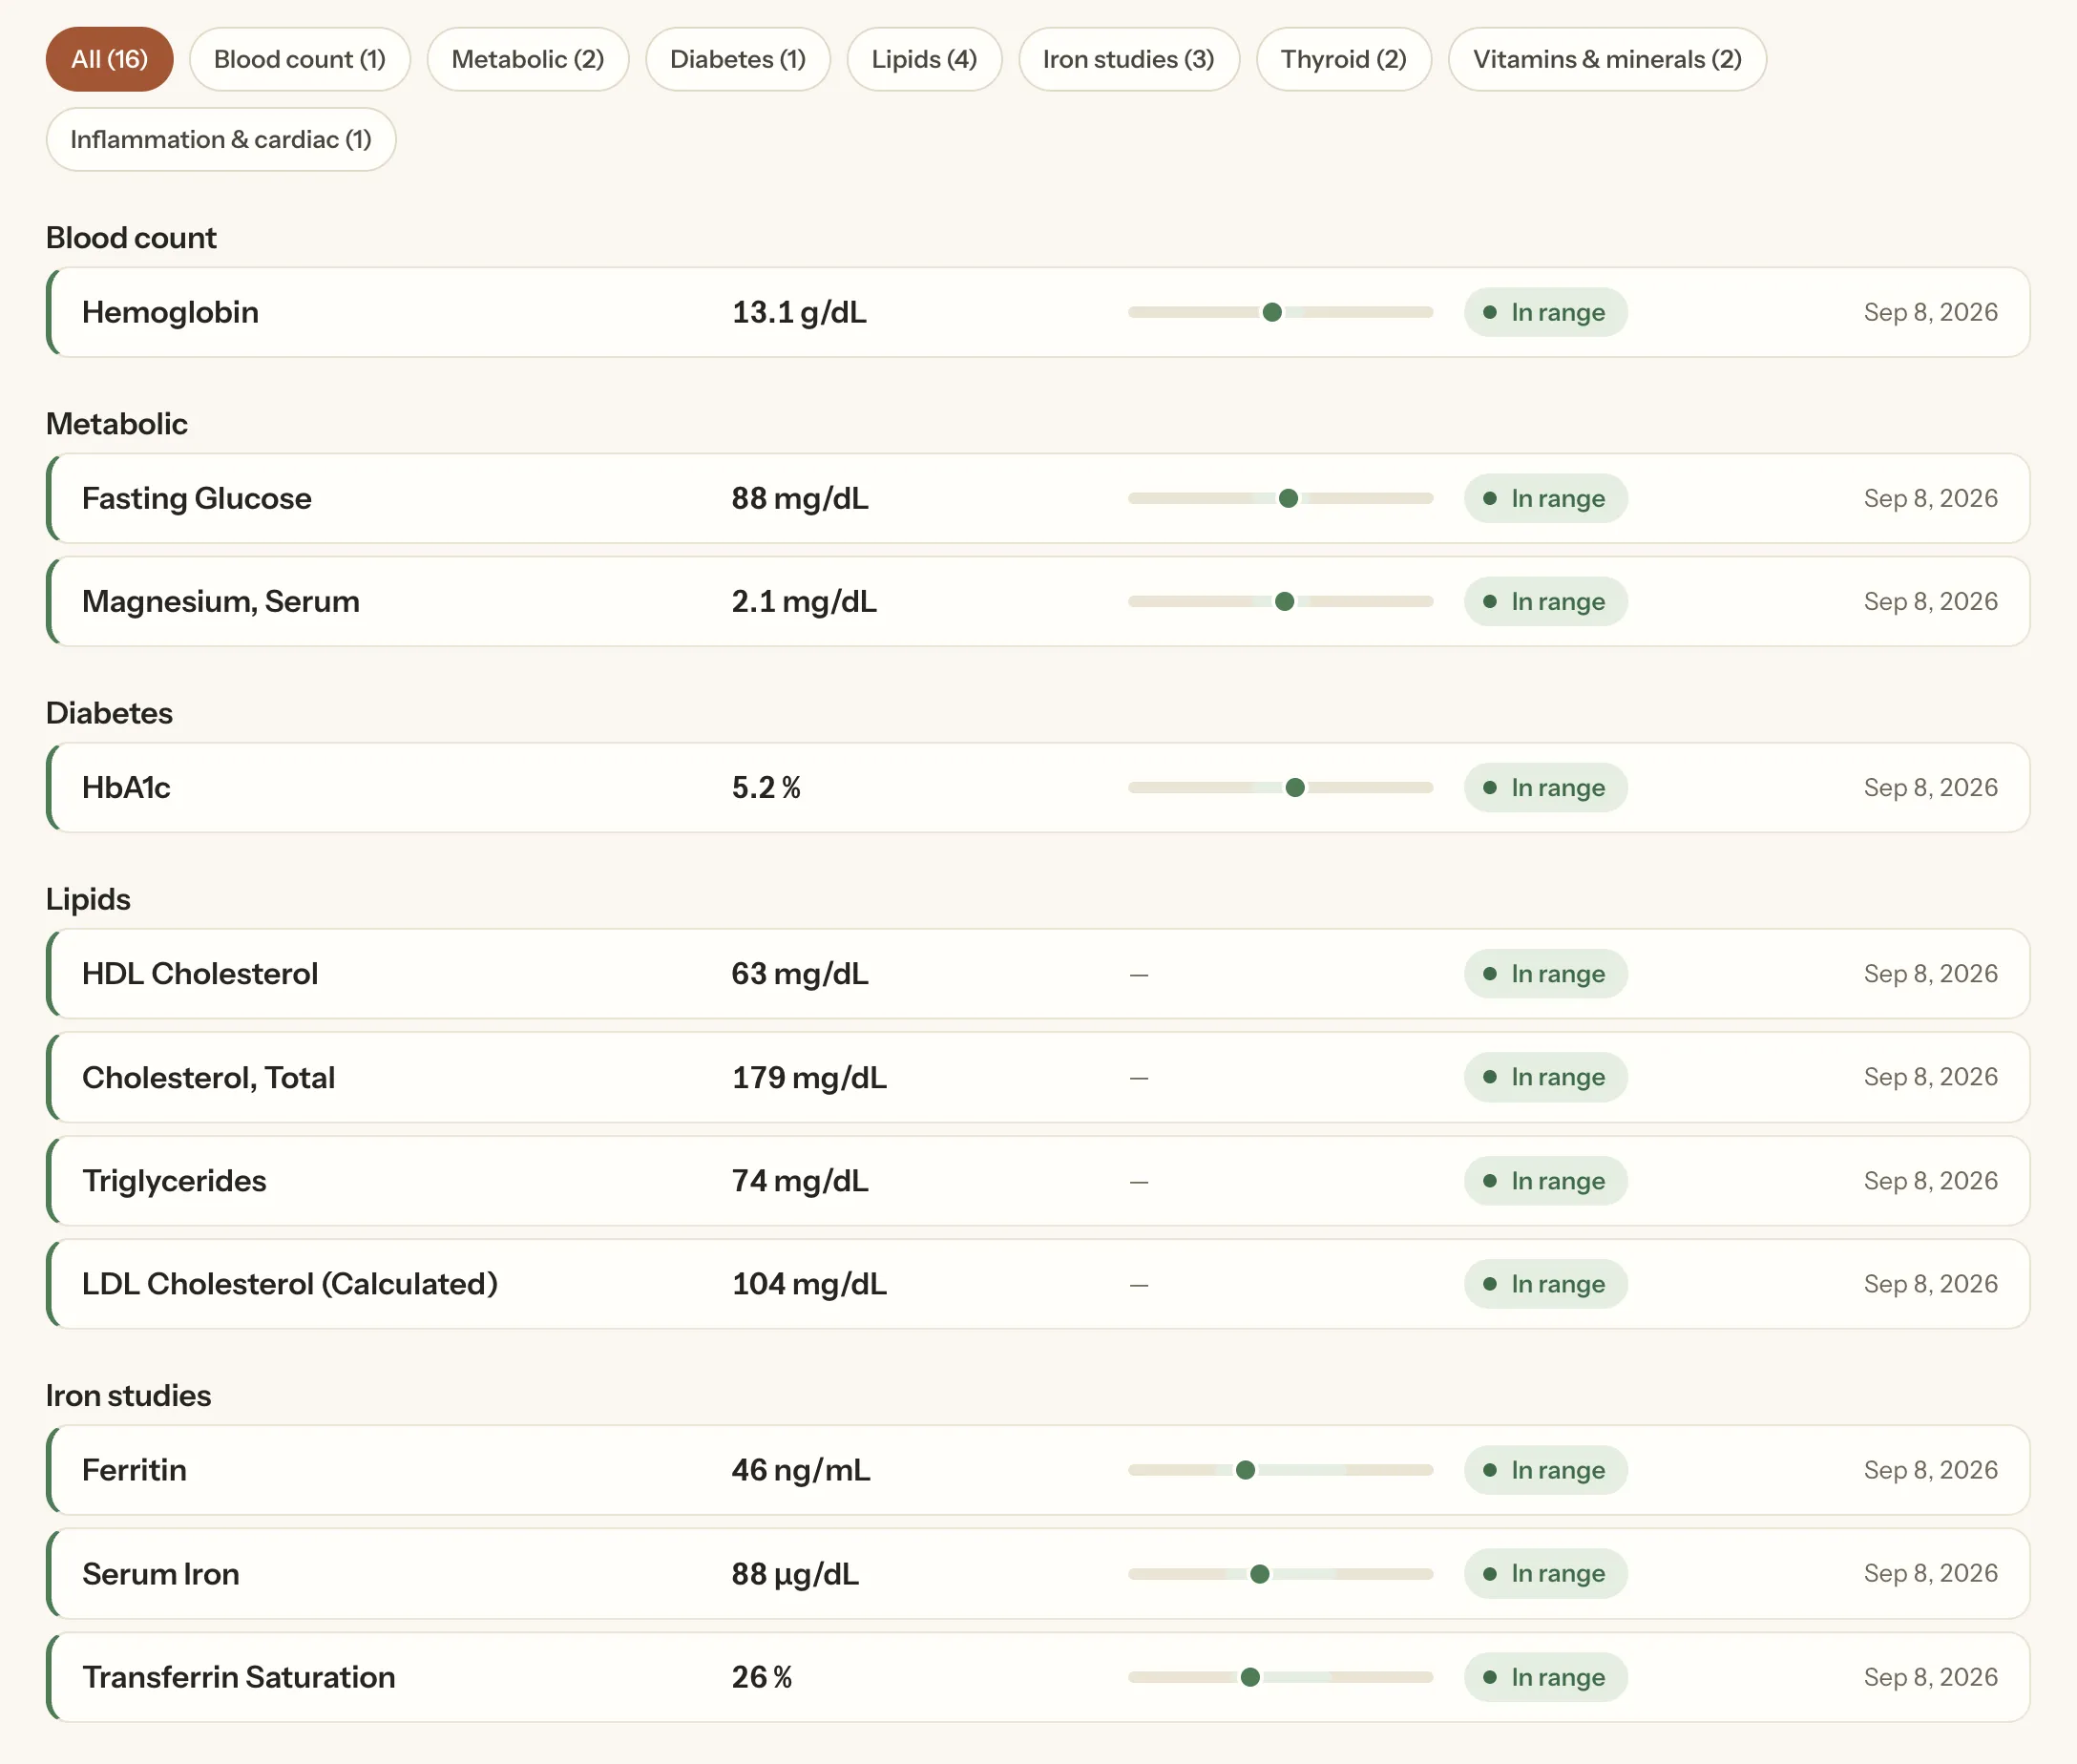Click the Metabolic section heading
2077x1764 pixels.
[x=116, y=423]
